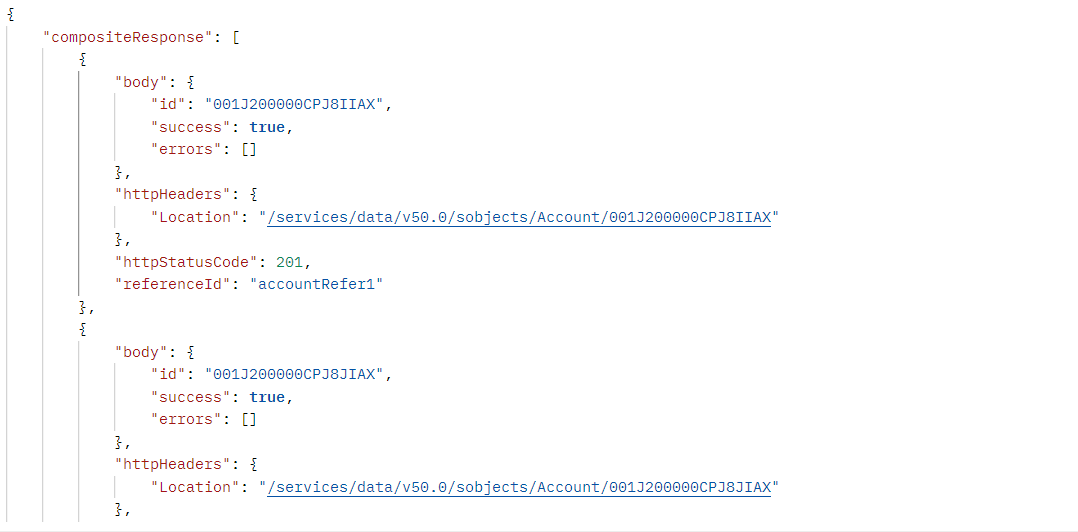Click the "Location" key beside the CPJ8IIAX link

coord(195,217)
